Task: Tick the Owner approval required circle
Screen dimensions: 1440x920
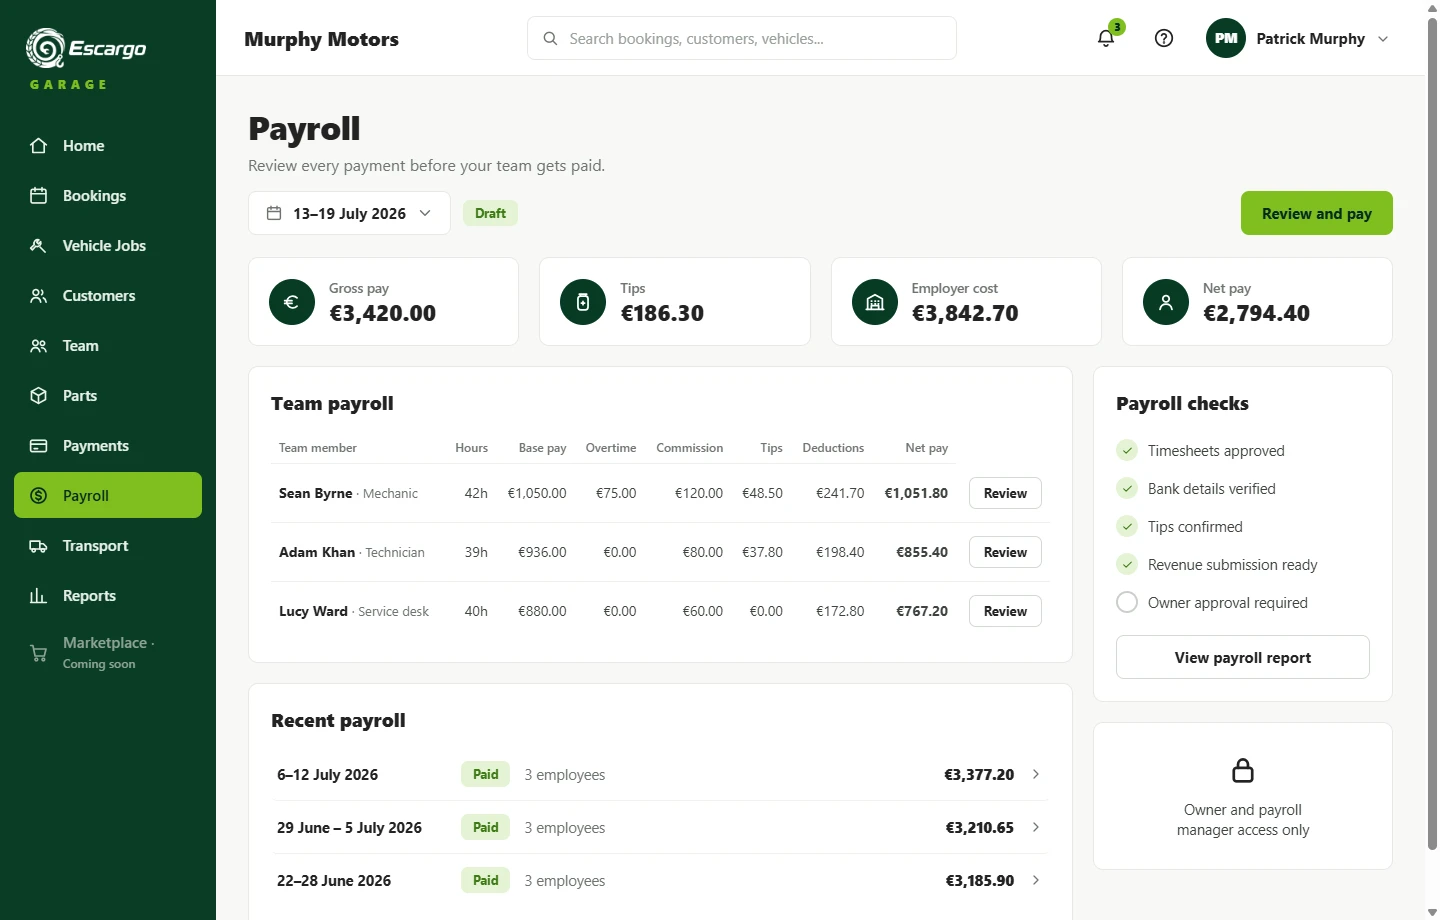Action: click(x=1127, y=602)
